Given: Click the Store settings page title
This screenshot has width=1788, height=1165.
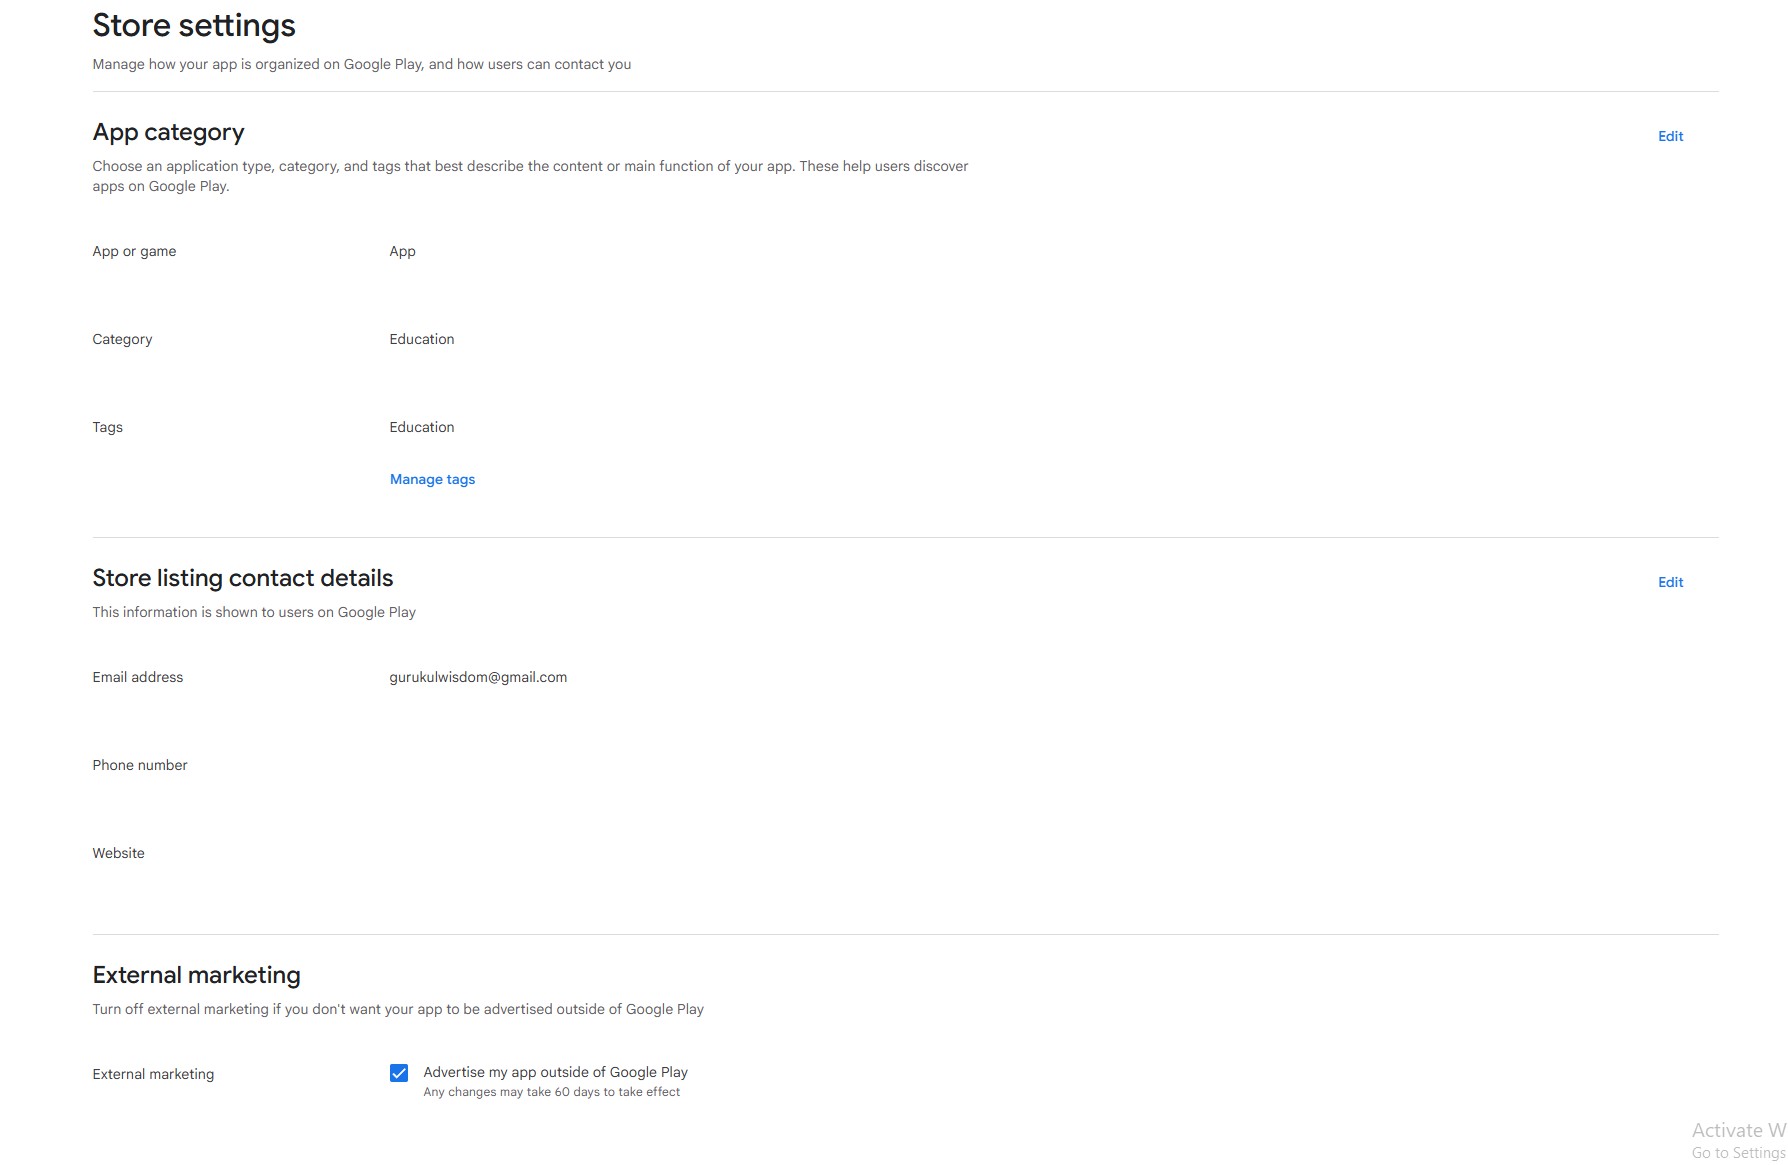Looking at the screenshot, I should pyautogui.click(x=194, y=26).
